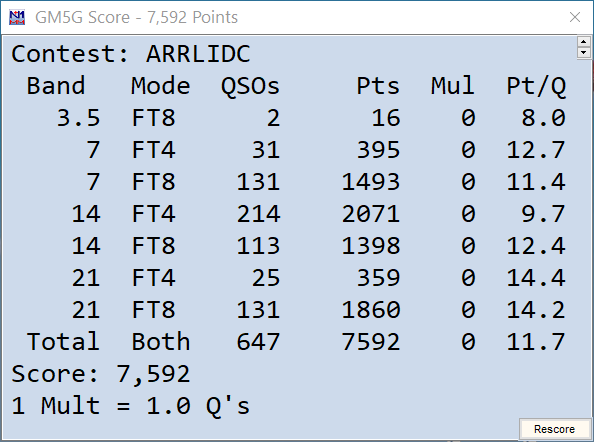Image resolution: width=594 pixels, height=442 pixels.
Task: Click the 12.4 Pt/Q value
Action: (x=536, y=246)
